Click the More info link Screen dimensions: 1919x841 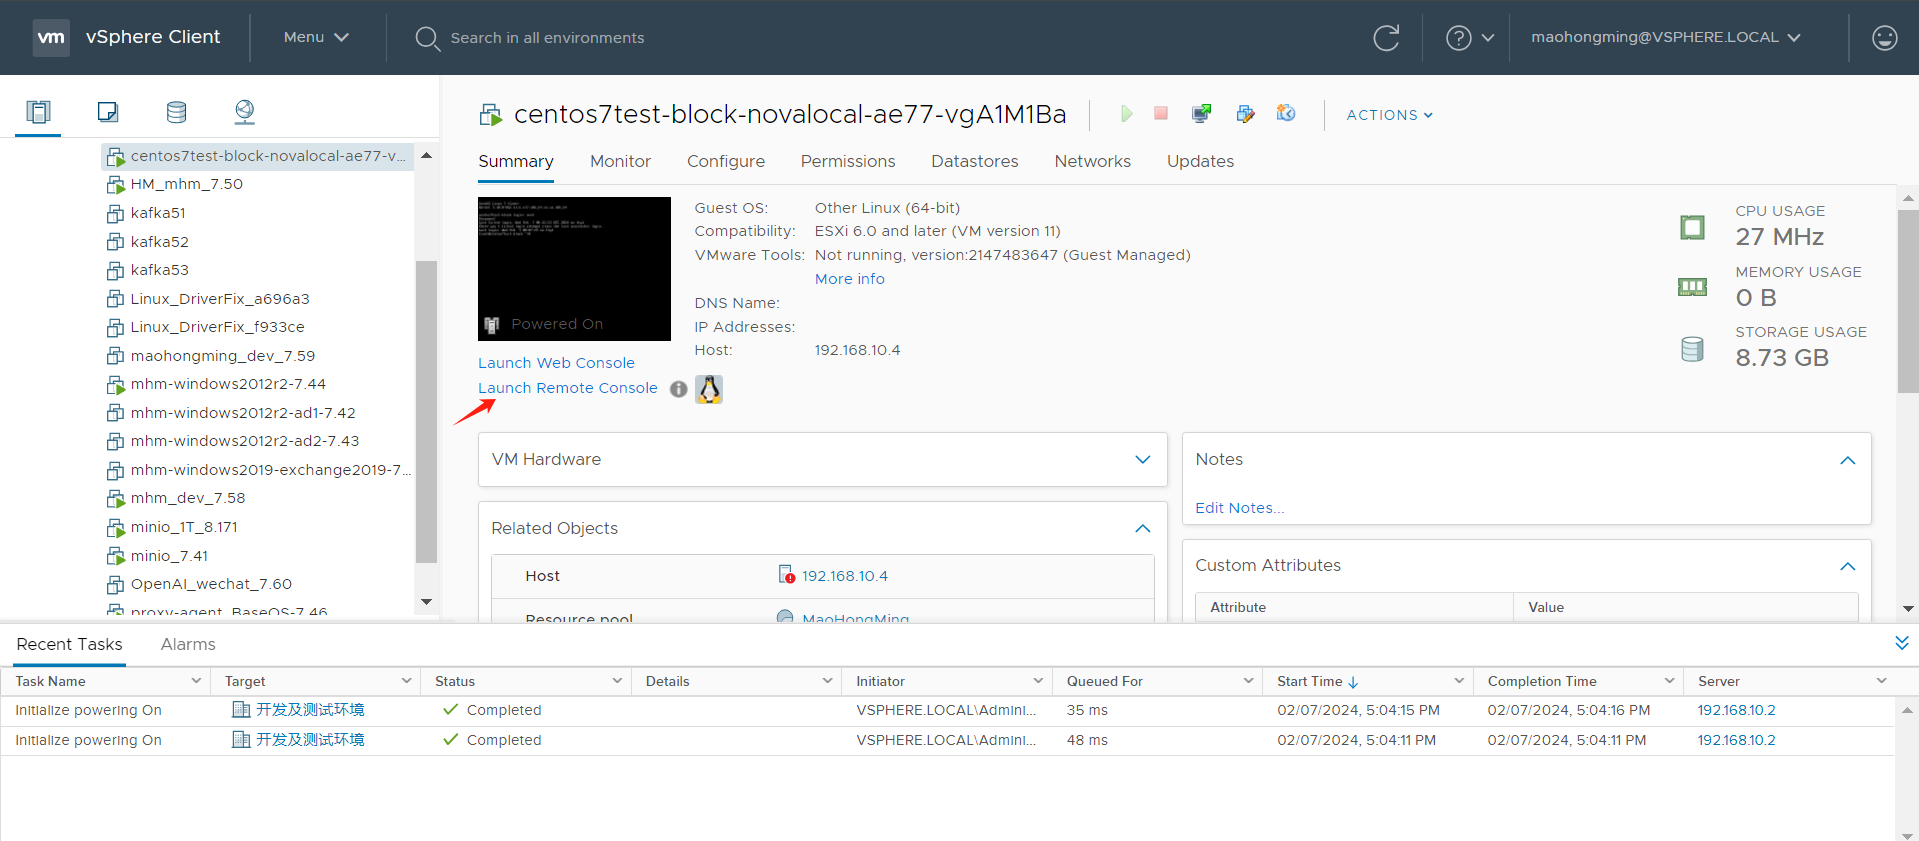click(x=850, y=279)
